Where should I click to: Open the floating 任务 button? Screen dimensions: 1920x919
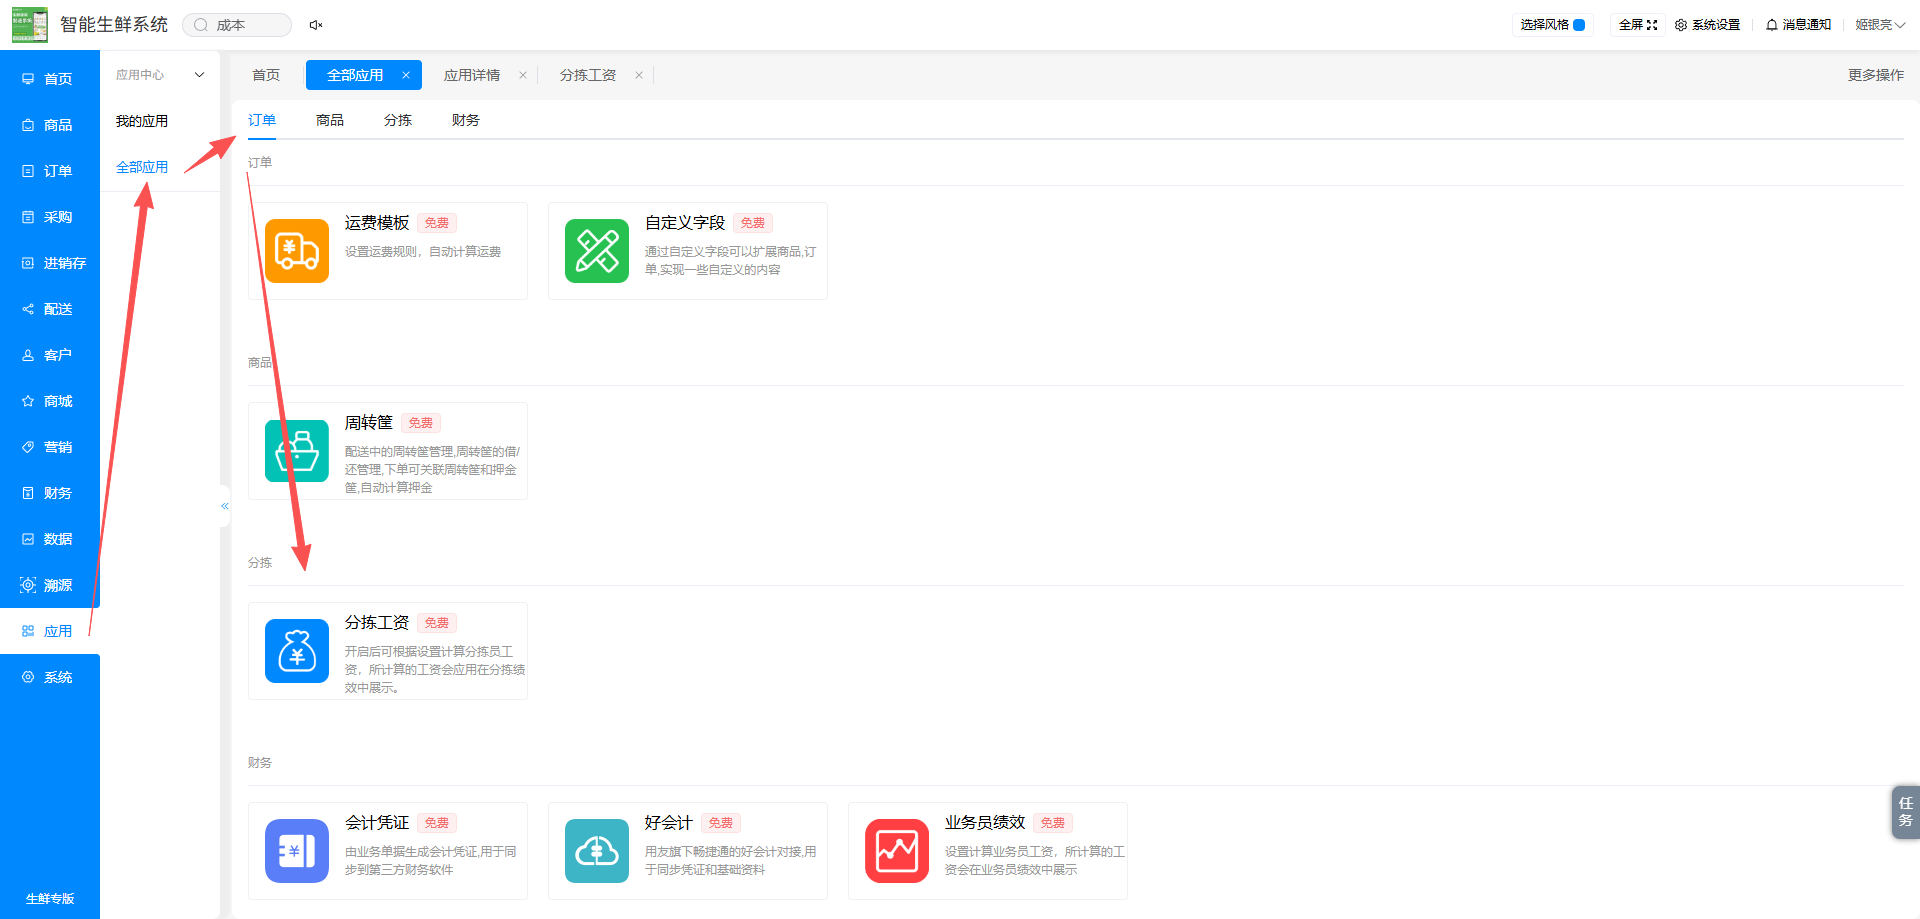click(x=1906, y=812)
